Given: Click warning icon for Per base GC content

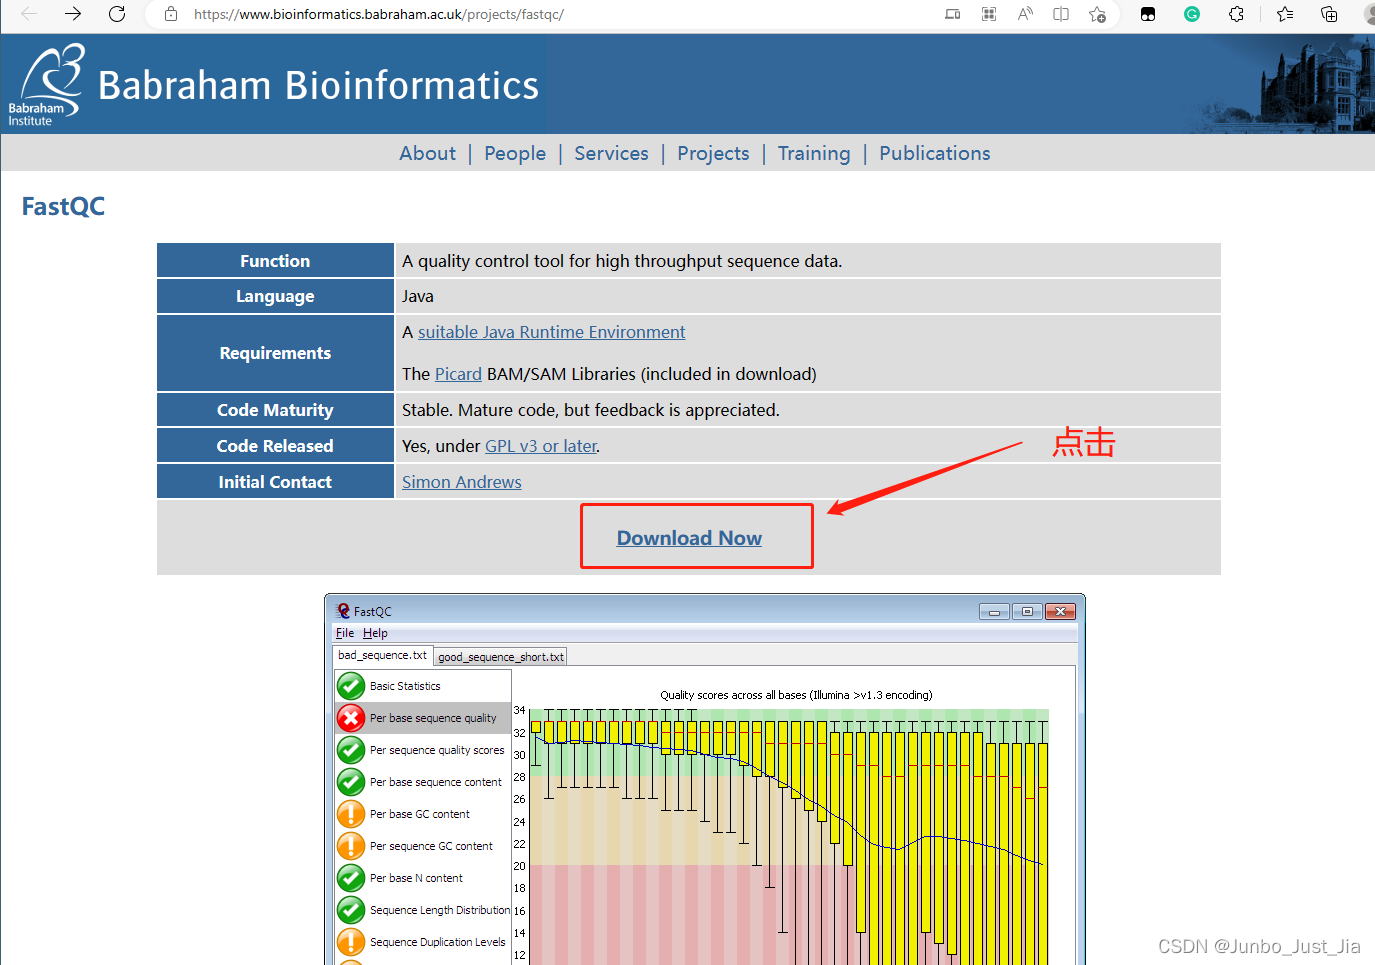Looking at the screenshot, I should (350, 814).
